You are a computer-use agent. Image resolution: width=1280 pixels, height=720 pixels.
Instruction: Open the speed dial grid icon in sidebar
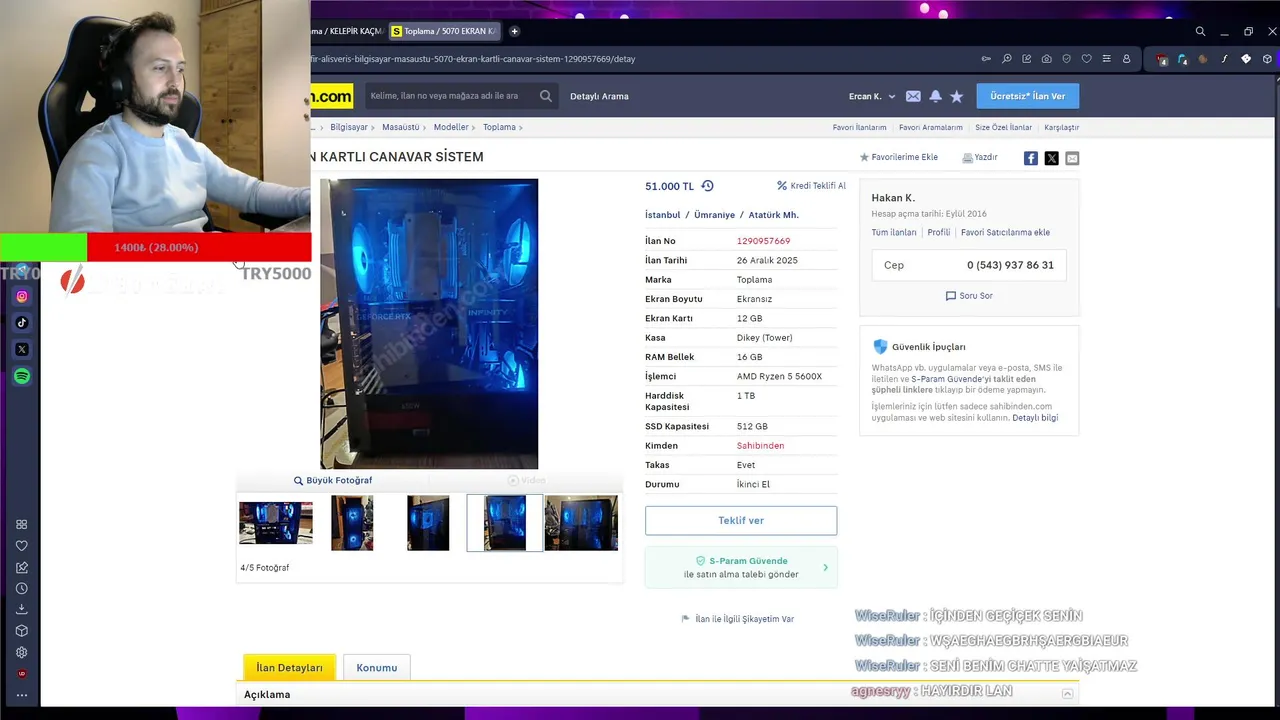pos(21,524)
